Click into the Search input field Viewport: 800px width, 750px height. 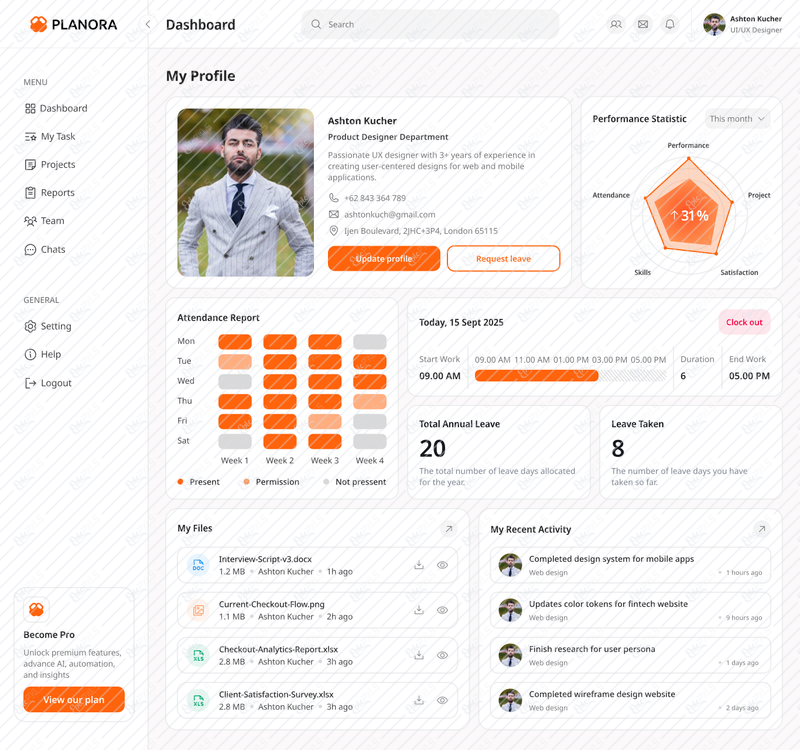tap(430, 24)
